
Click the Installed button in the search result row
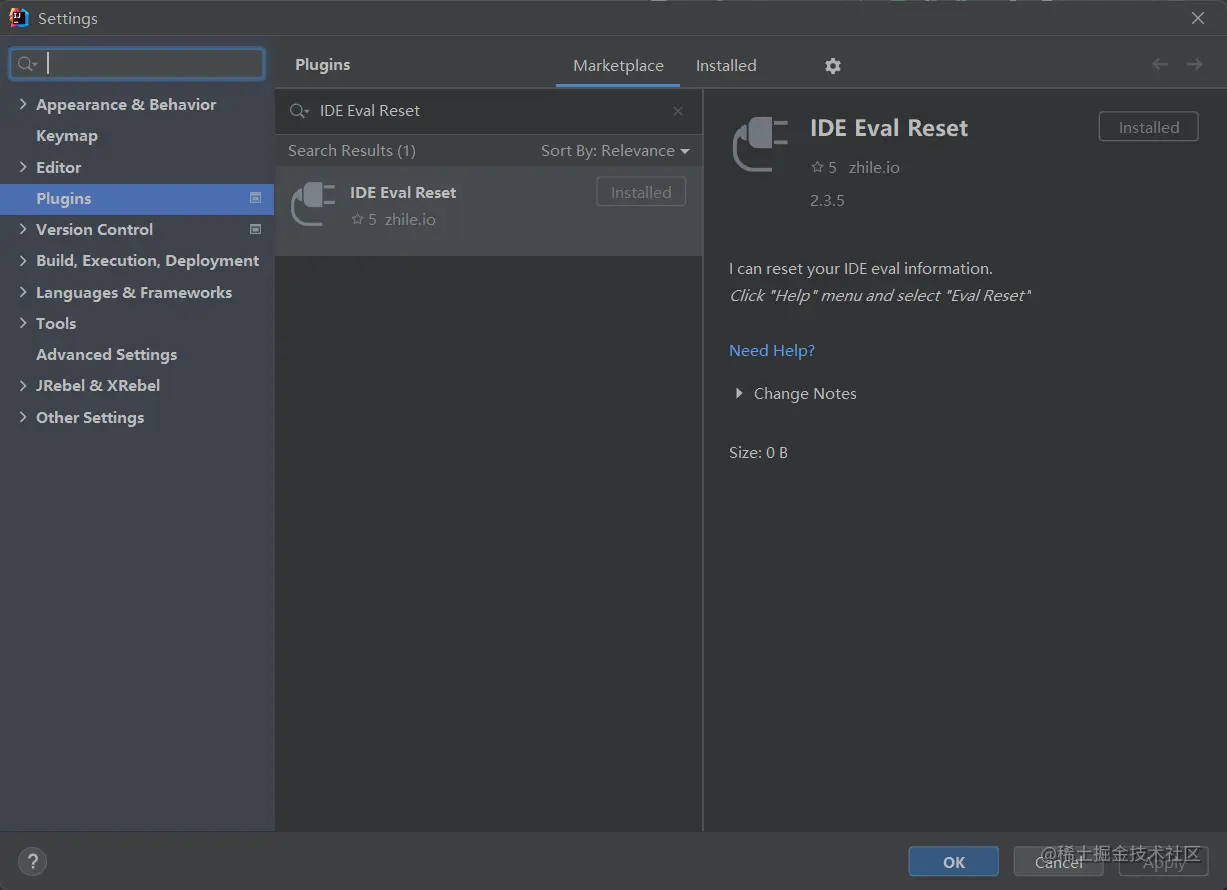click(x=641, y=192)
